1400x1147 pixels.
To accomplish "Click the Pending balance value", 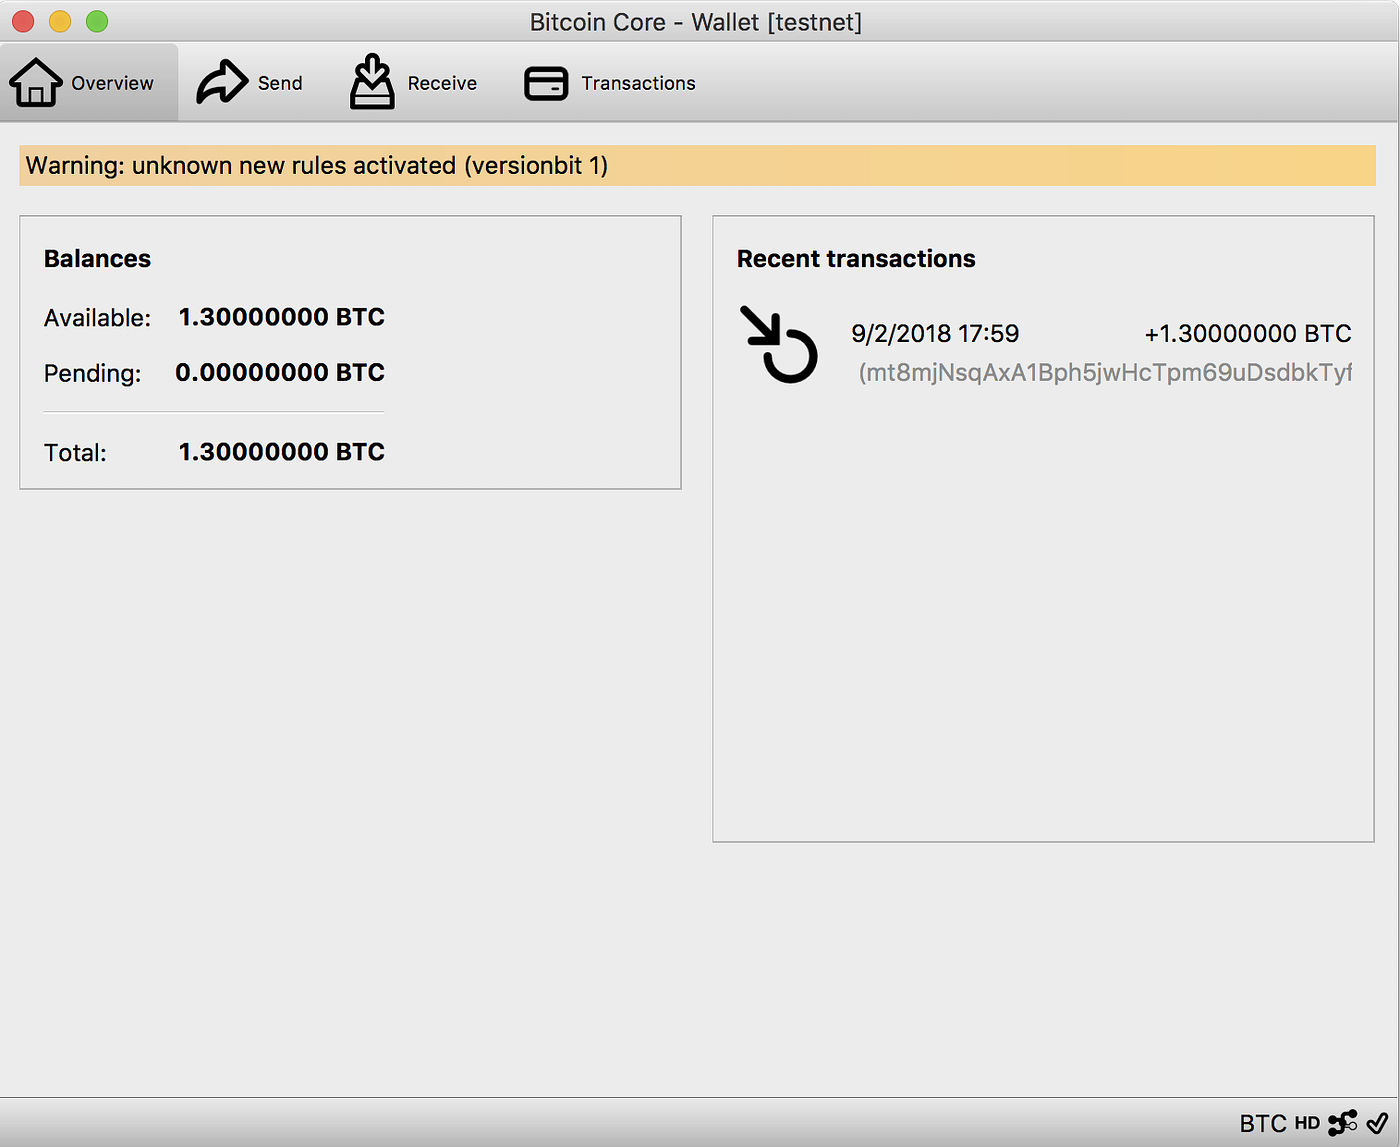I will pyautogui.click(x=281, y=372).
